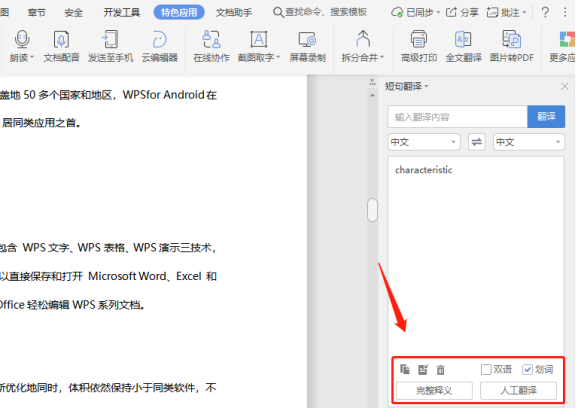Click the 人工翻译 human translation button
This screenshot has width=576, height=409.
518,390
